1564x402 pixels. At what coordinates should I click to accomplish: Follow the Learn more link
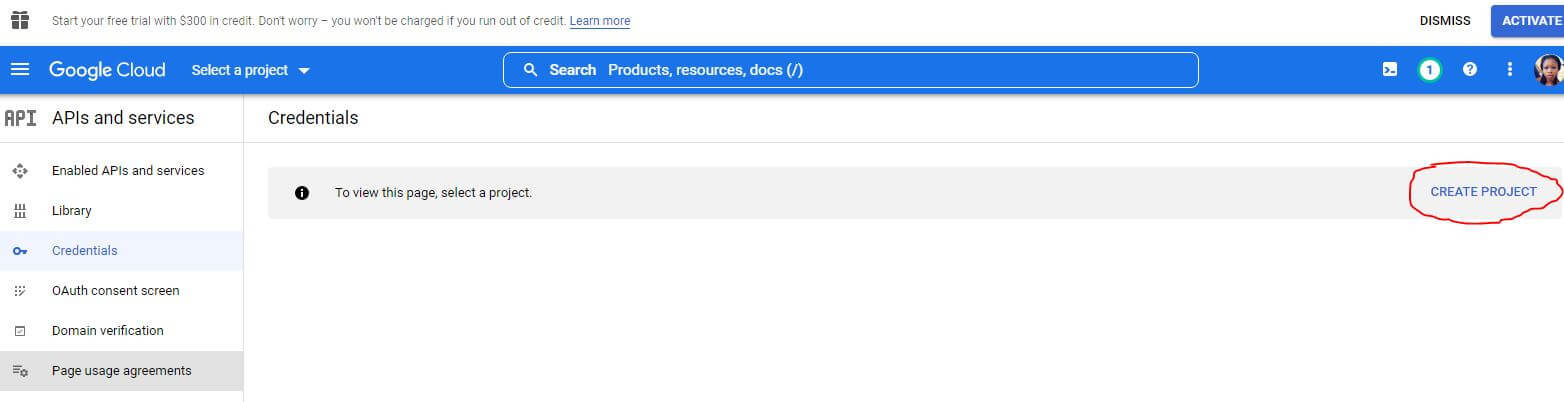coord(600,21)
